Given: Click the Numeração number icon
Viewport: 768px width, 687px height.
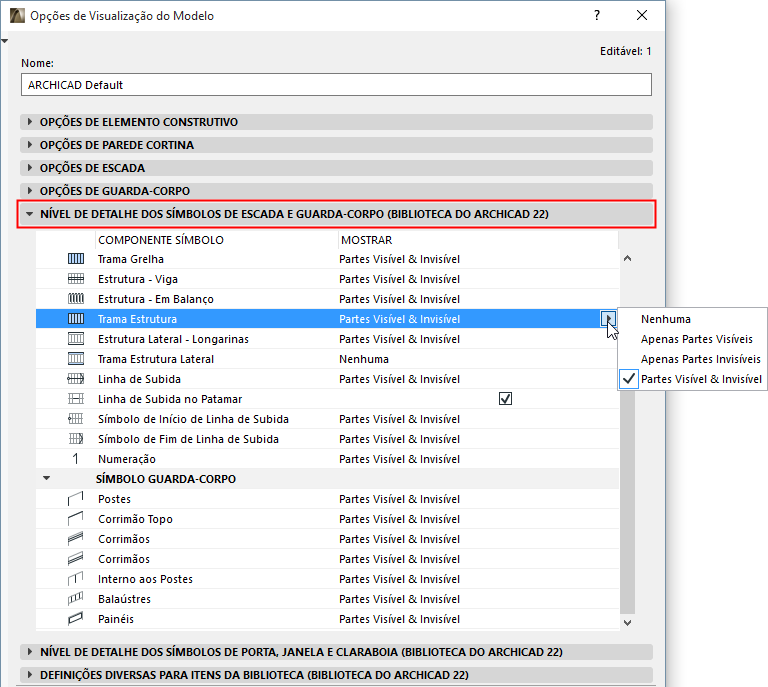Looking at the screenshot, I should click(x=75, y=459).
